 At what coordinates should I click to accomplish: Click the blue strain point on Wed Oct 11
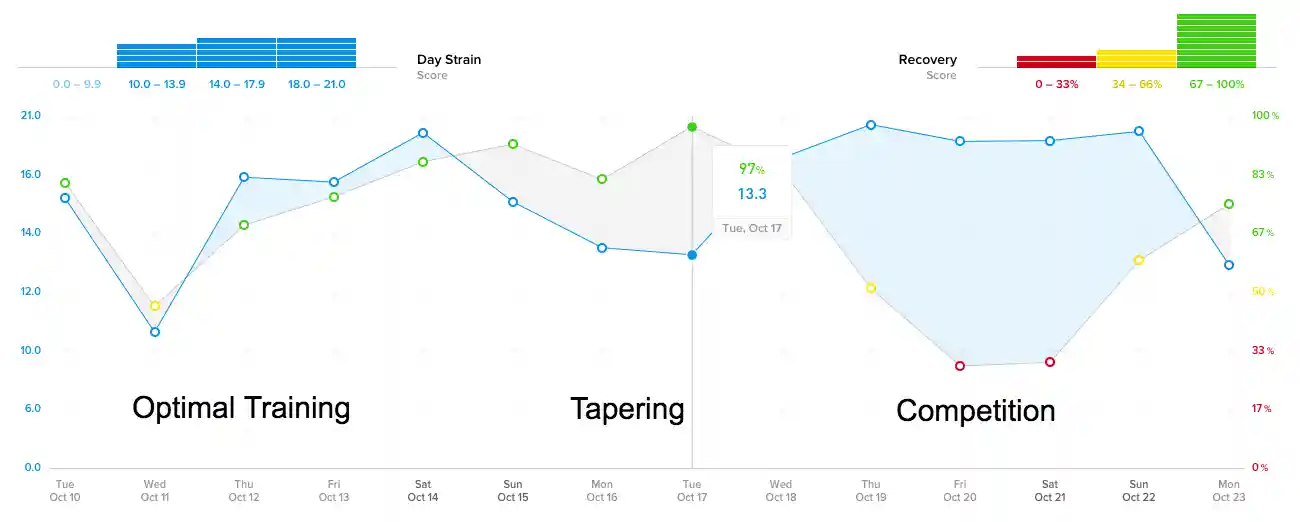click(x=155, y=332)
